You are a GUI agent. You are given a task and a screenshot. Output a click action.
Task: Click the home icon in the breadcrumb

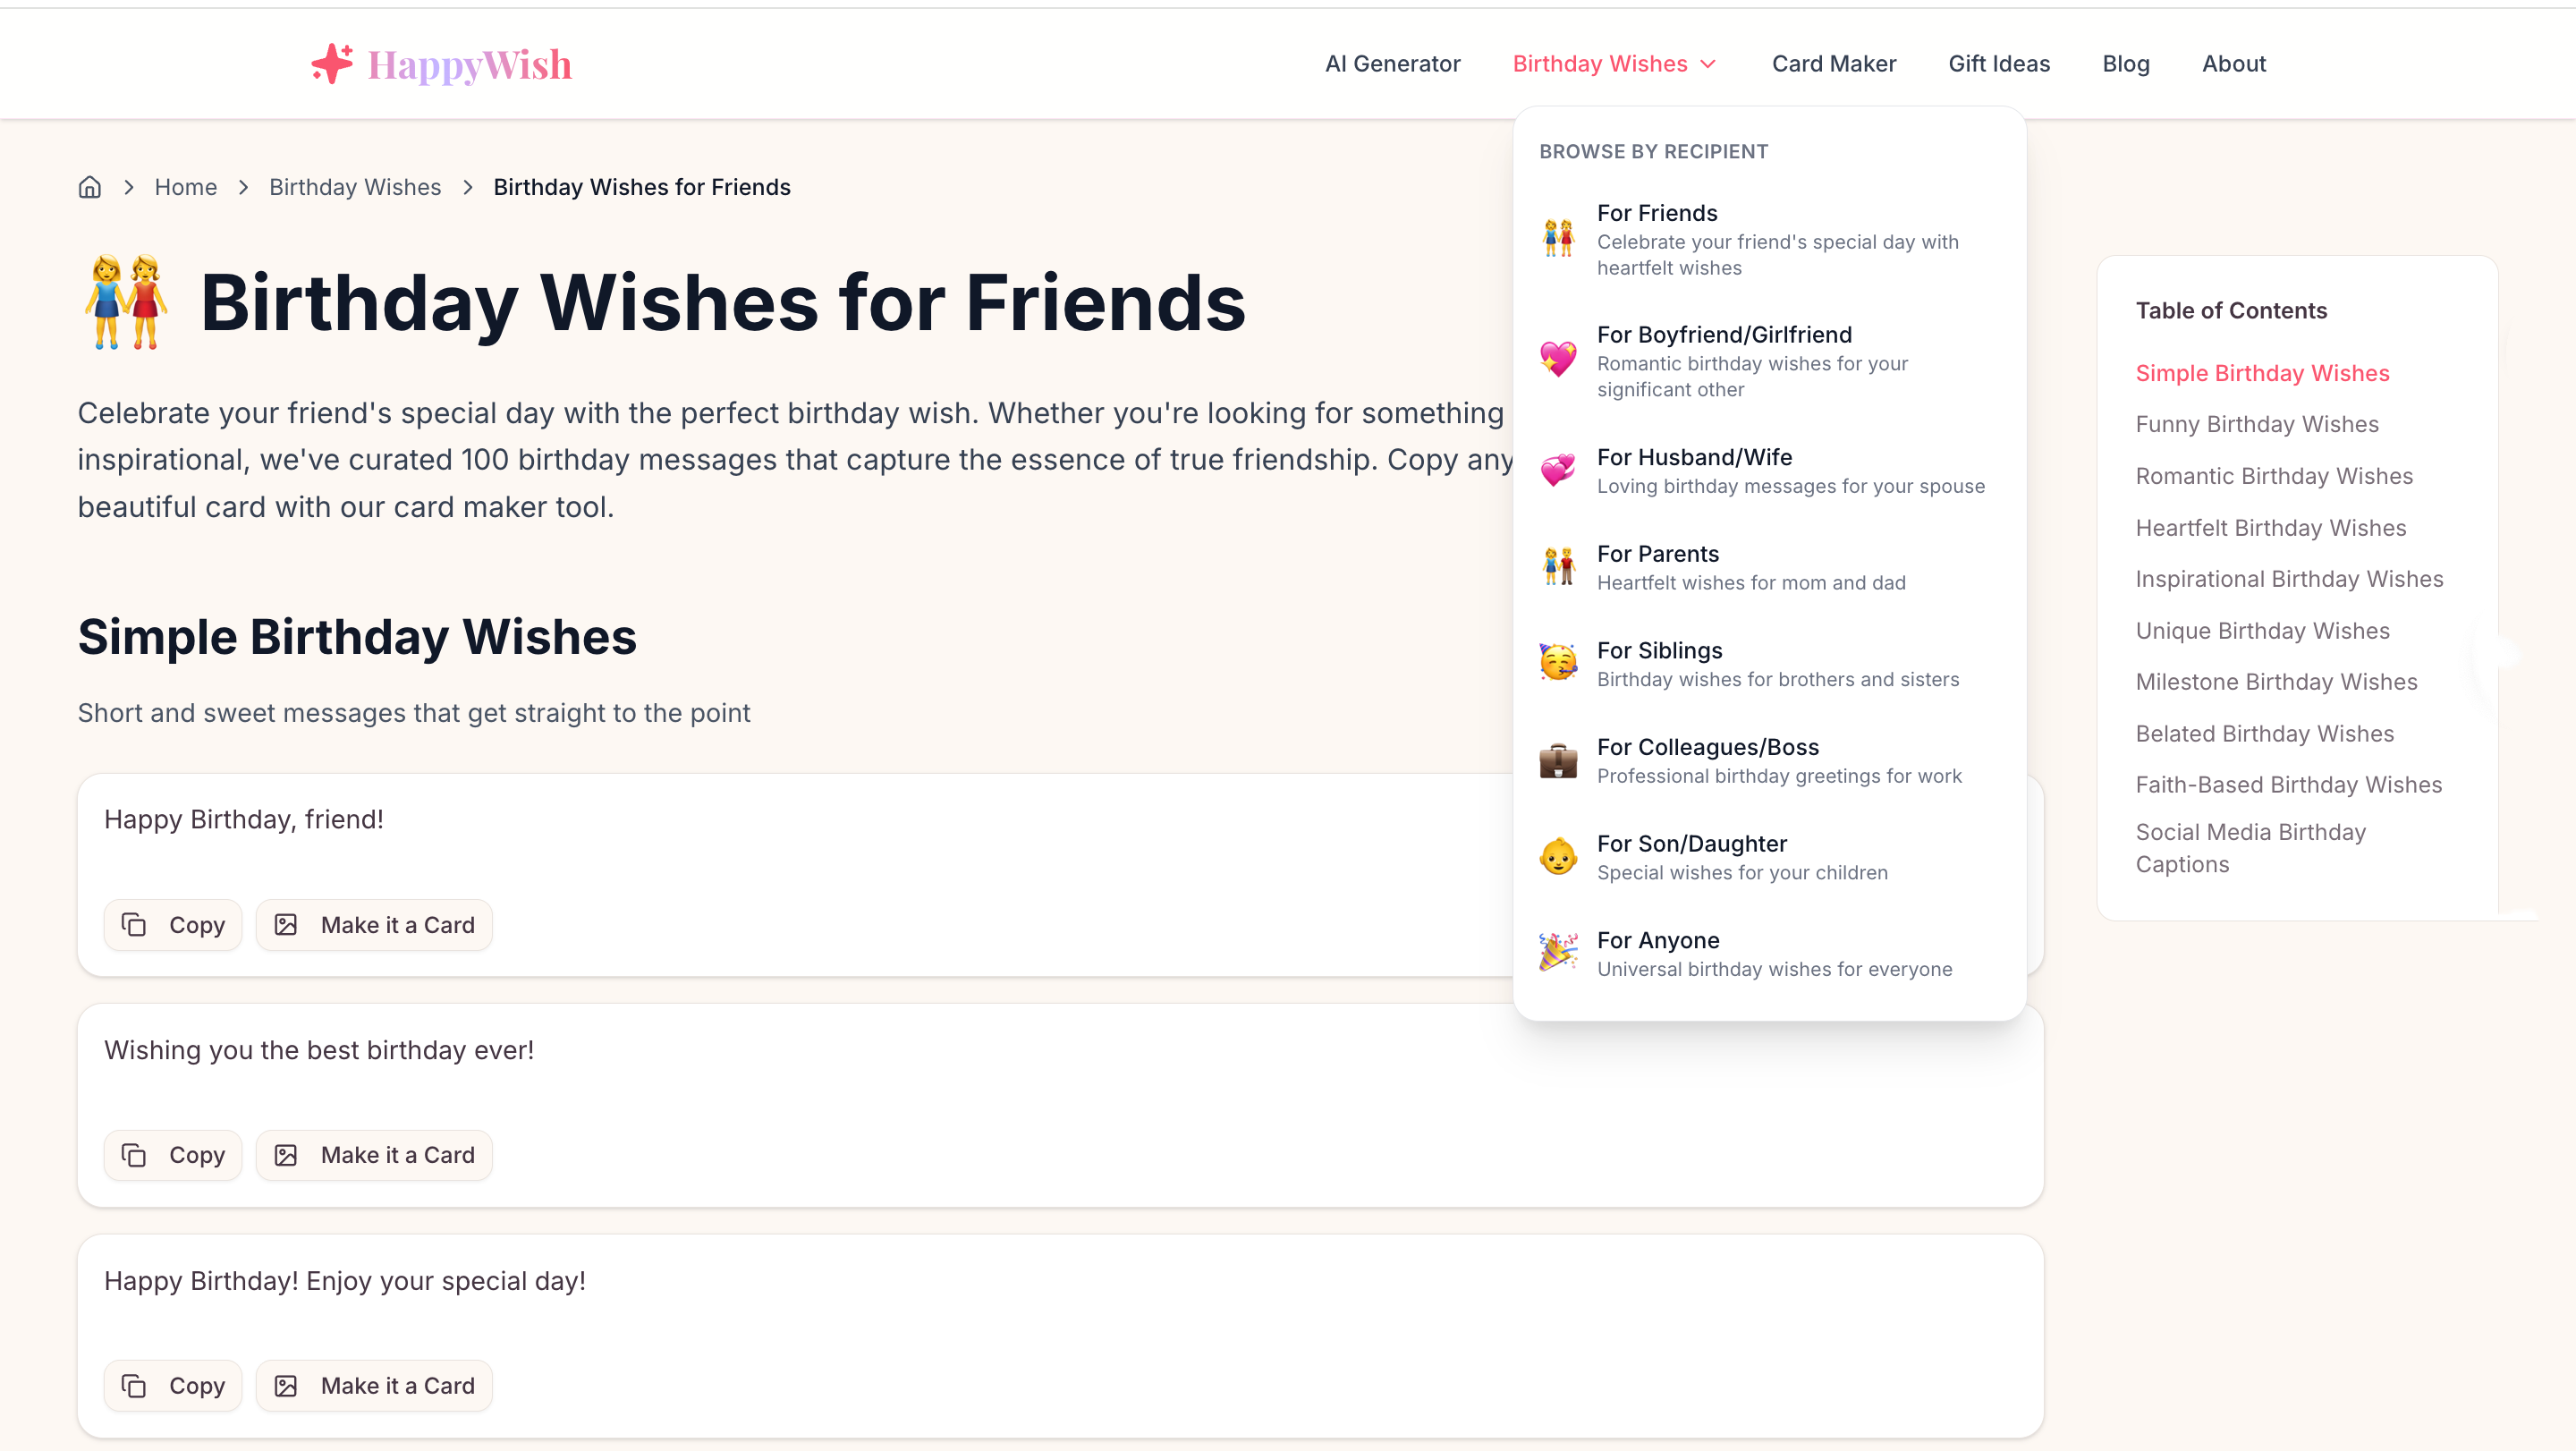click(x=89, y=187)
